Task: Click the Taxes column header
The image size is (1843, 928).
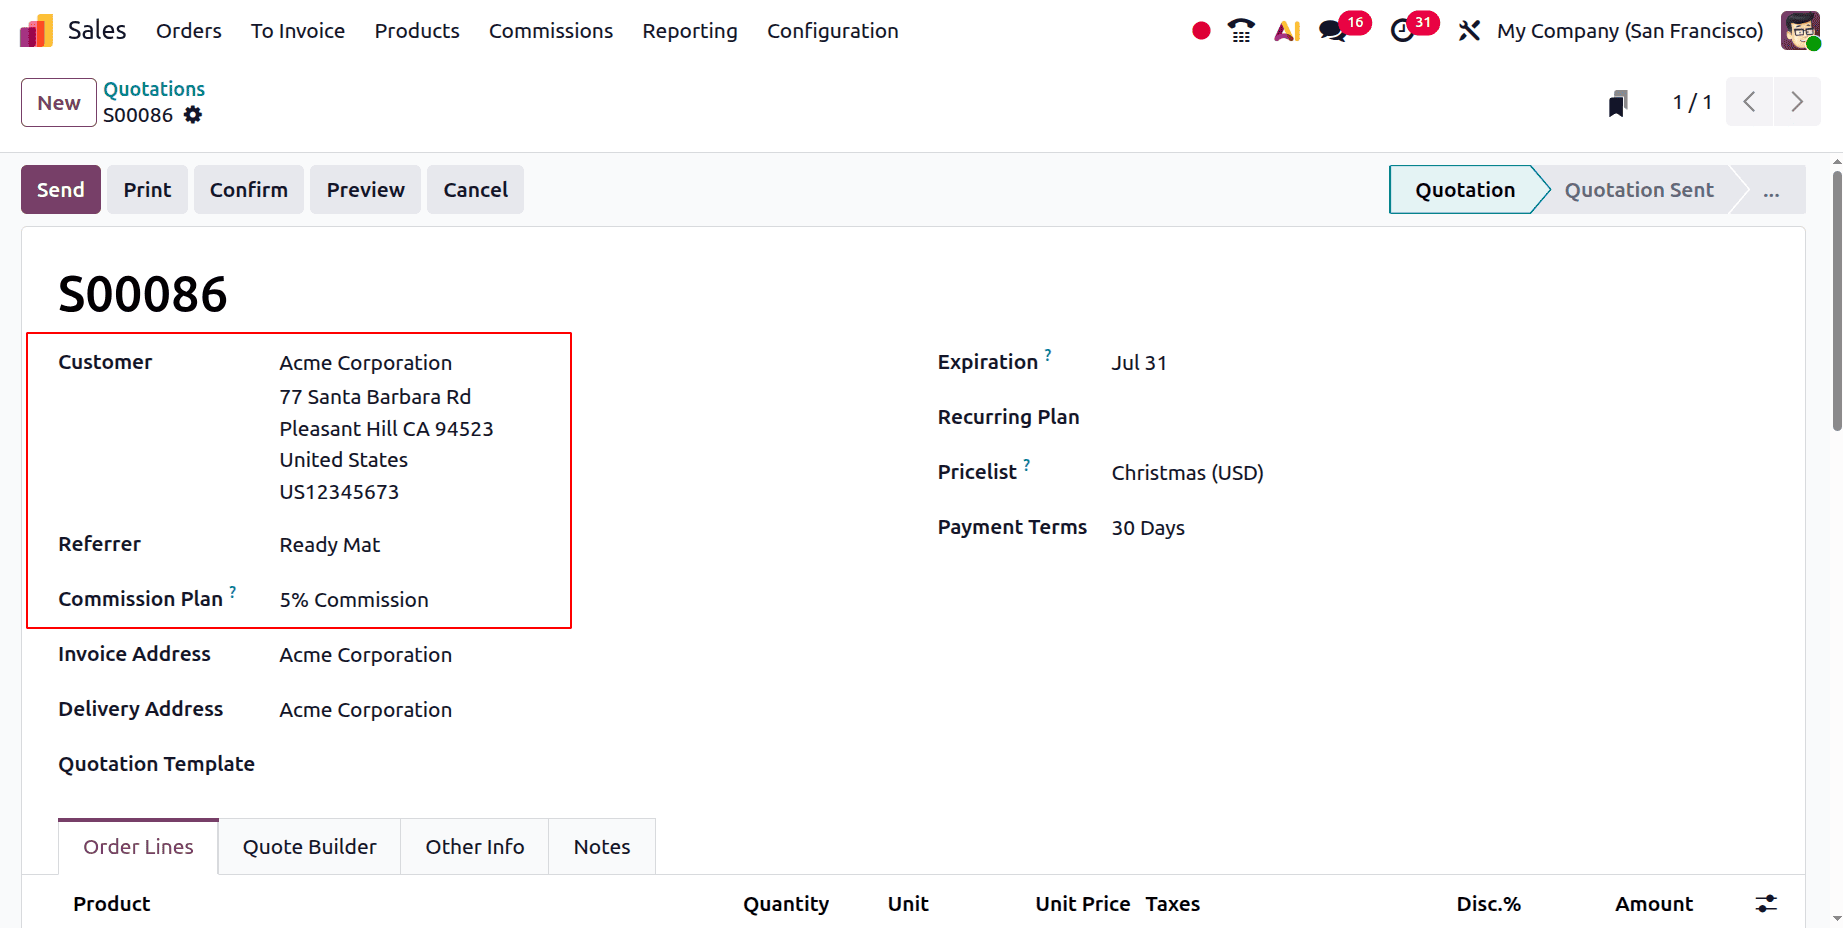Action: [1173, 904]
